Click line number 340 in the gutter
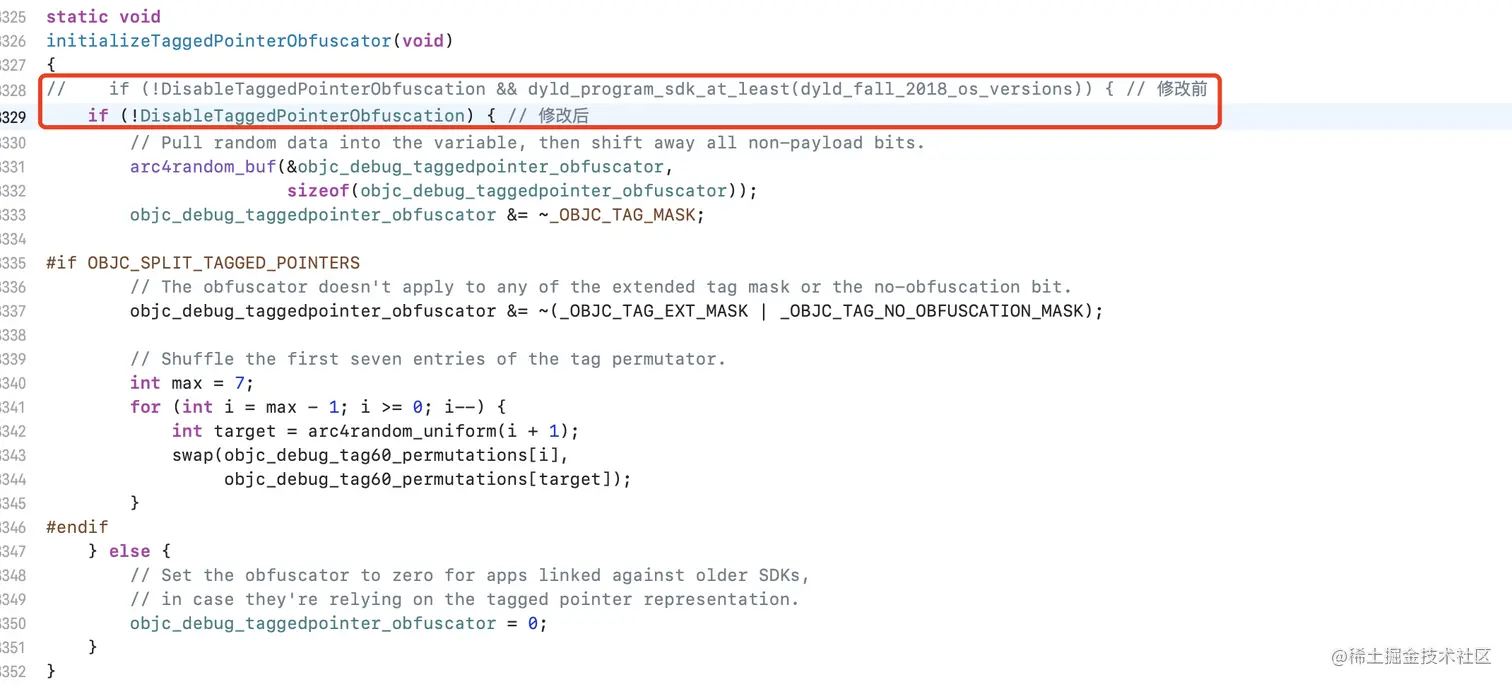 click(13, 383)
